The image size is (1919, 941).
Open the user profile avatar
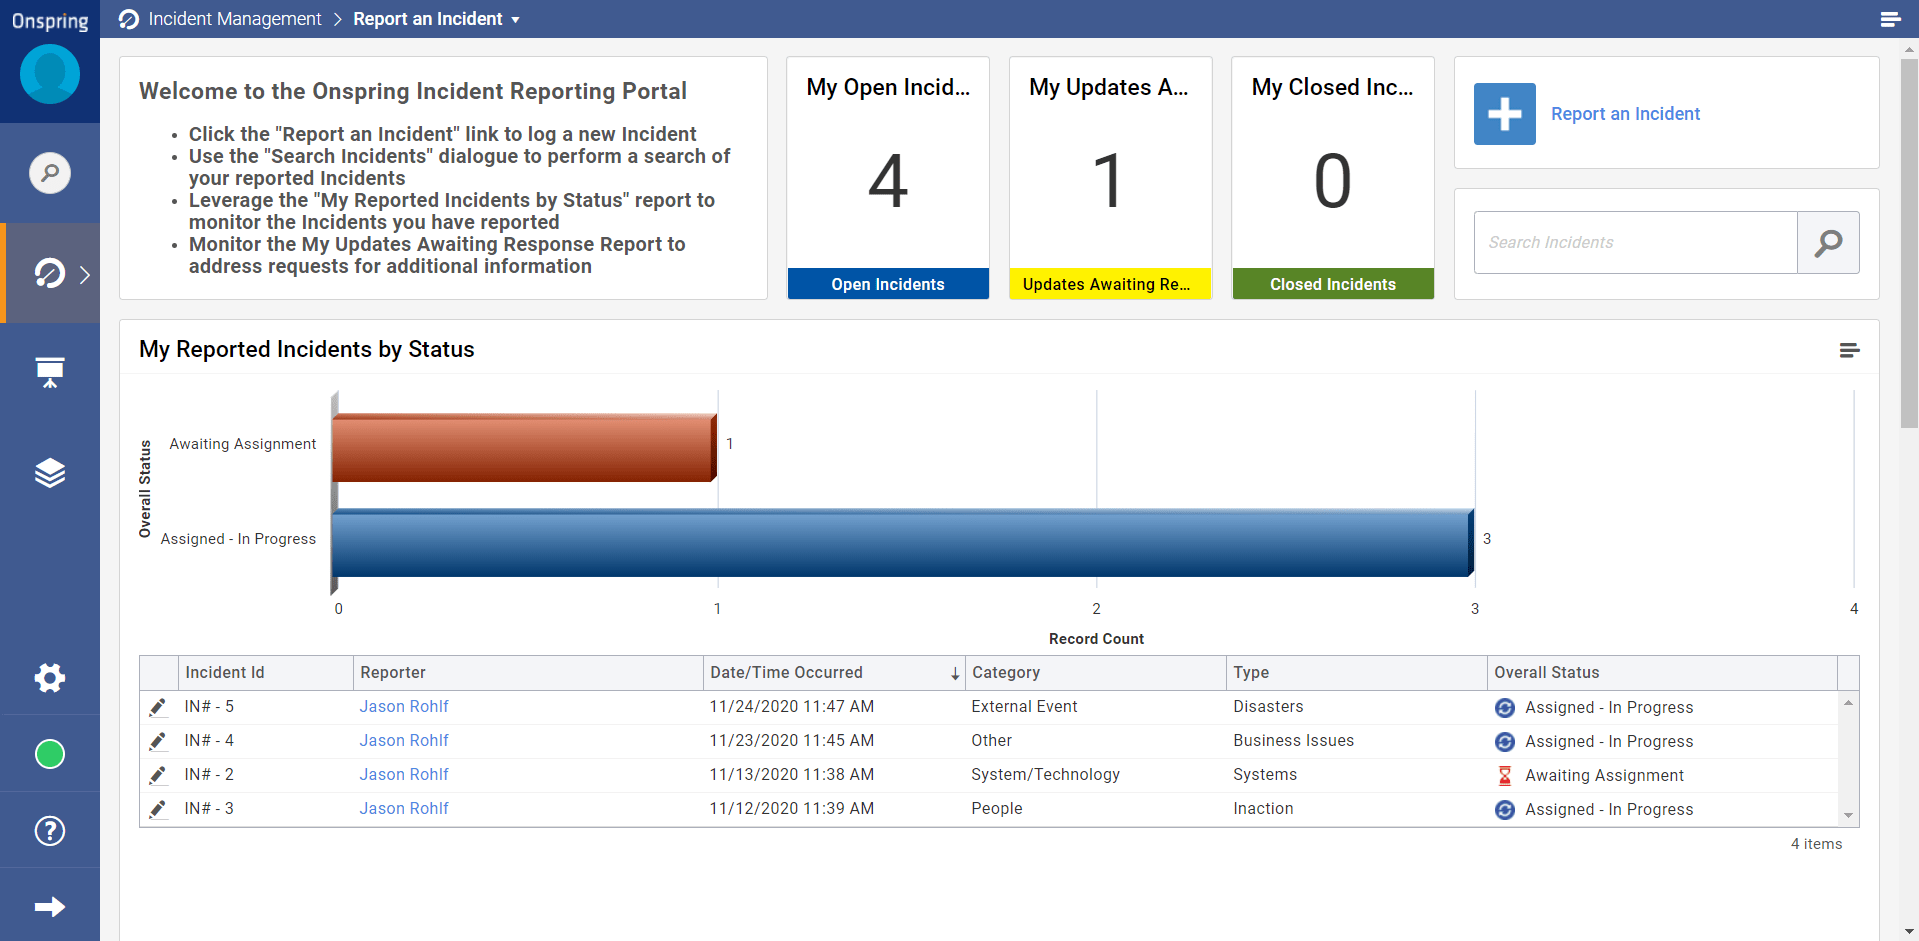point(50,74)
